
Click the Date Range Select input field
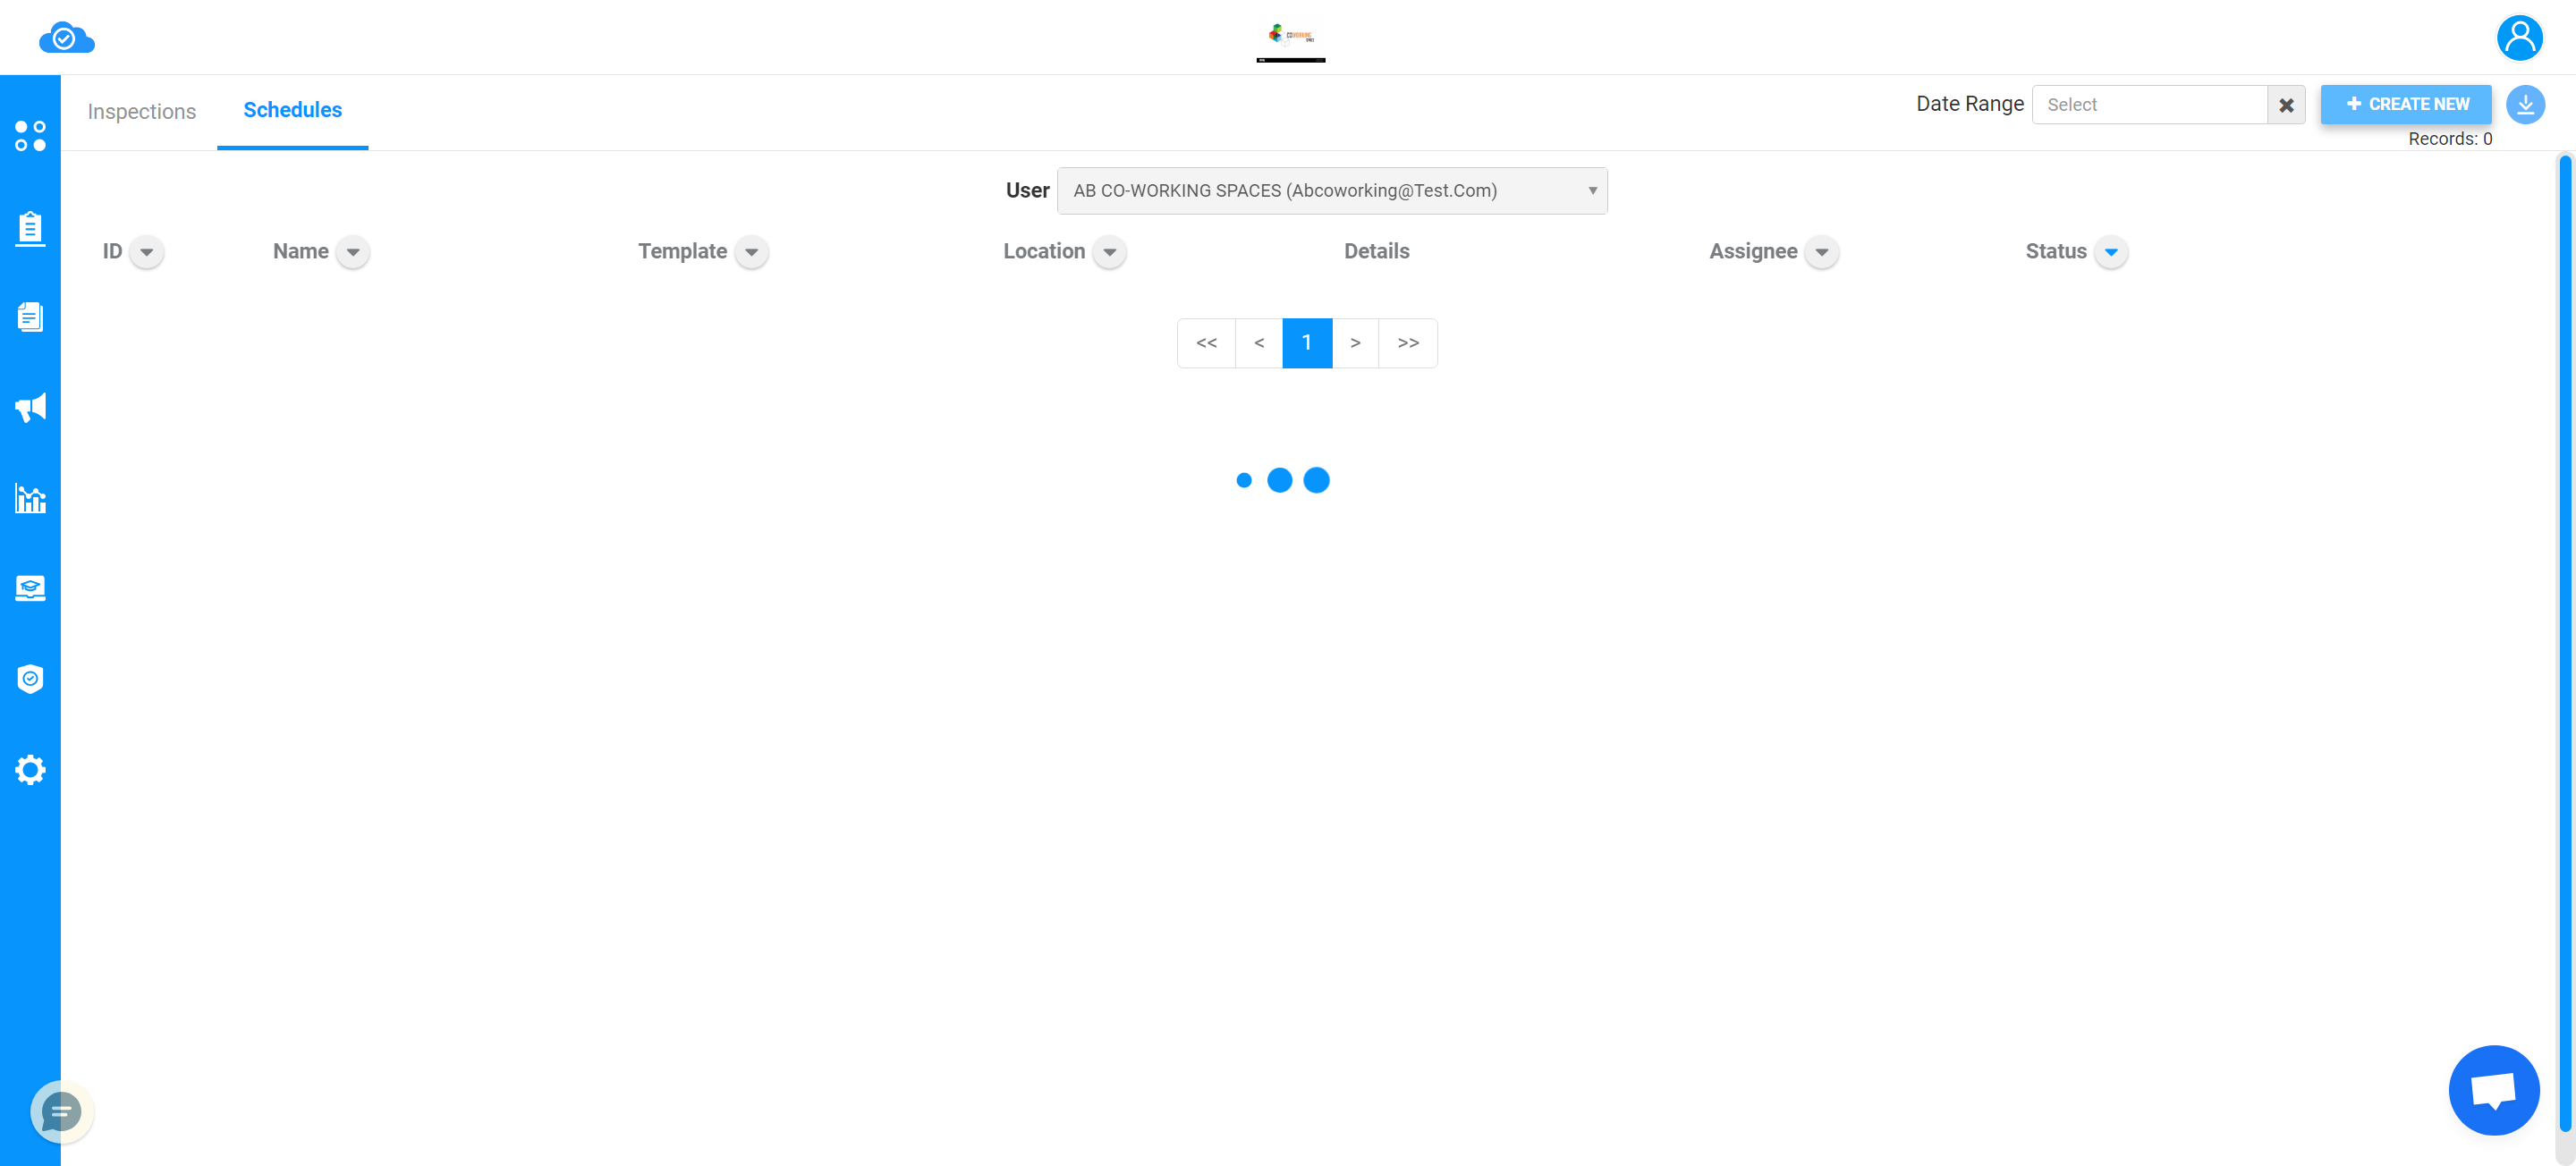pos(2152,104)
